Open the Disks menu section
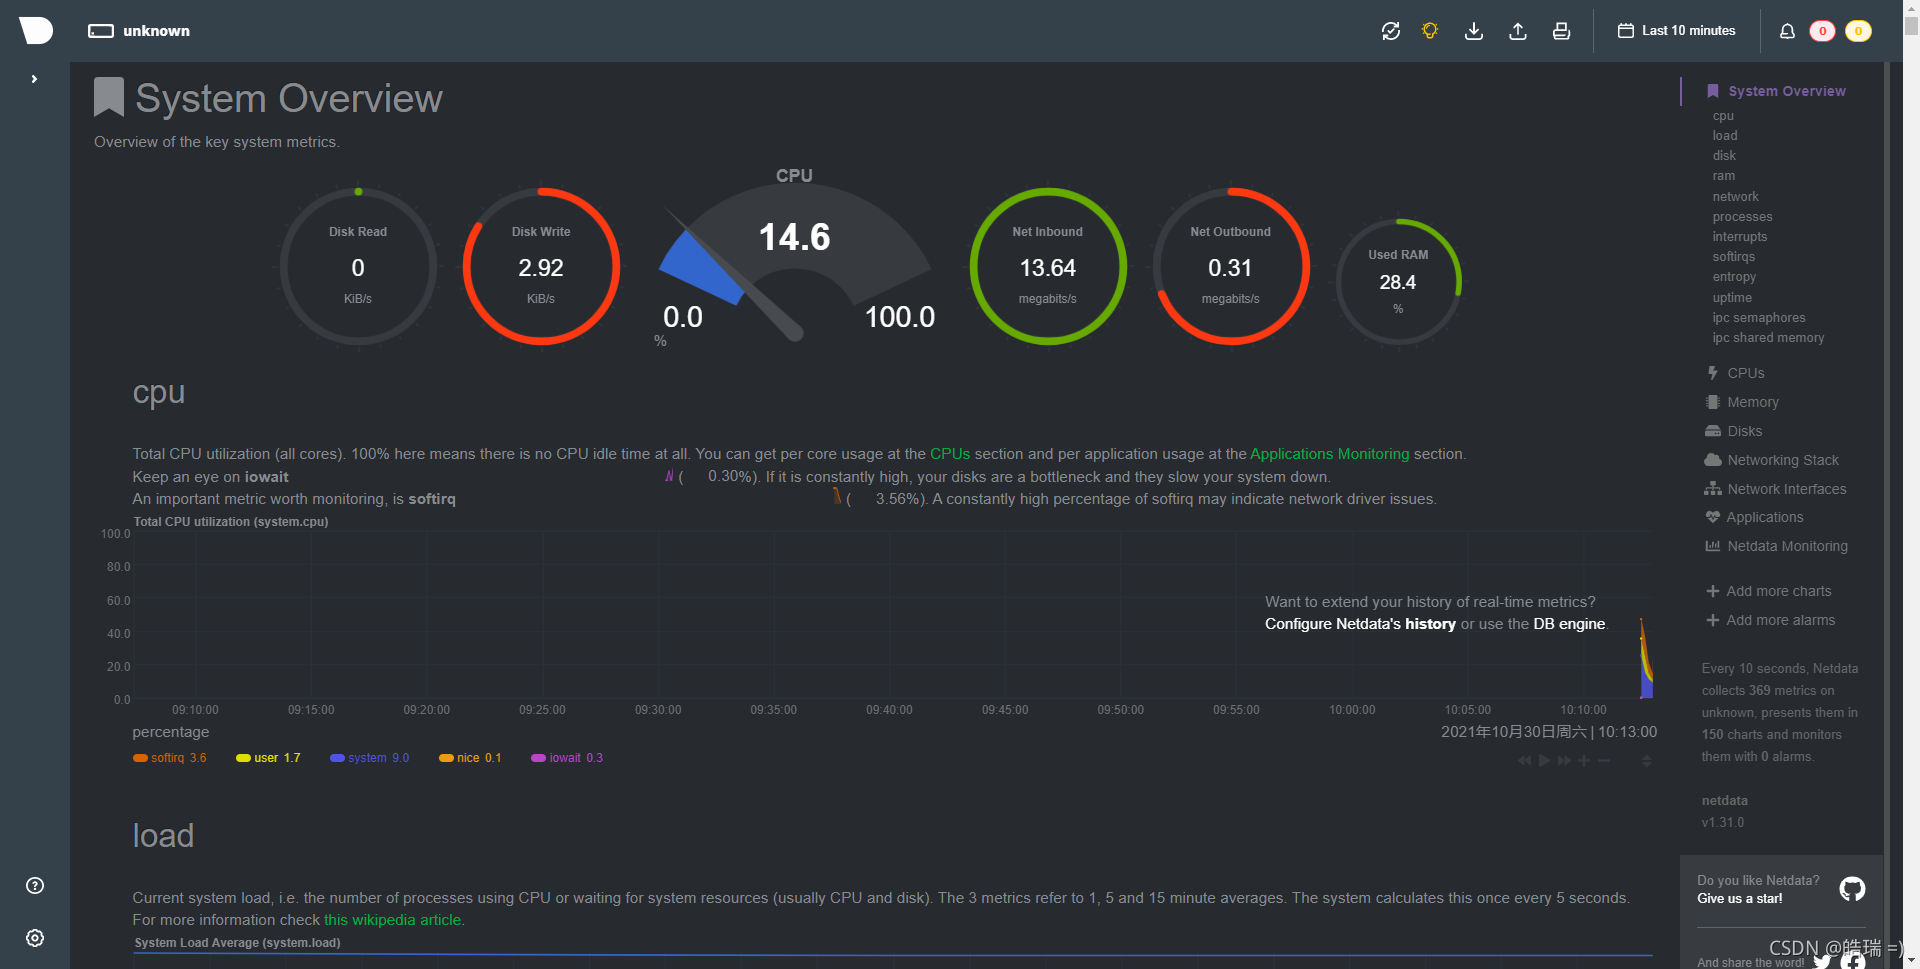The height and width of the screenshot is (969, 1920). pyautogui.click(x=1734, y=431)
